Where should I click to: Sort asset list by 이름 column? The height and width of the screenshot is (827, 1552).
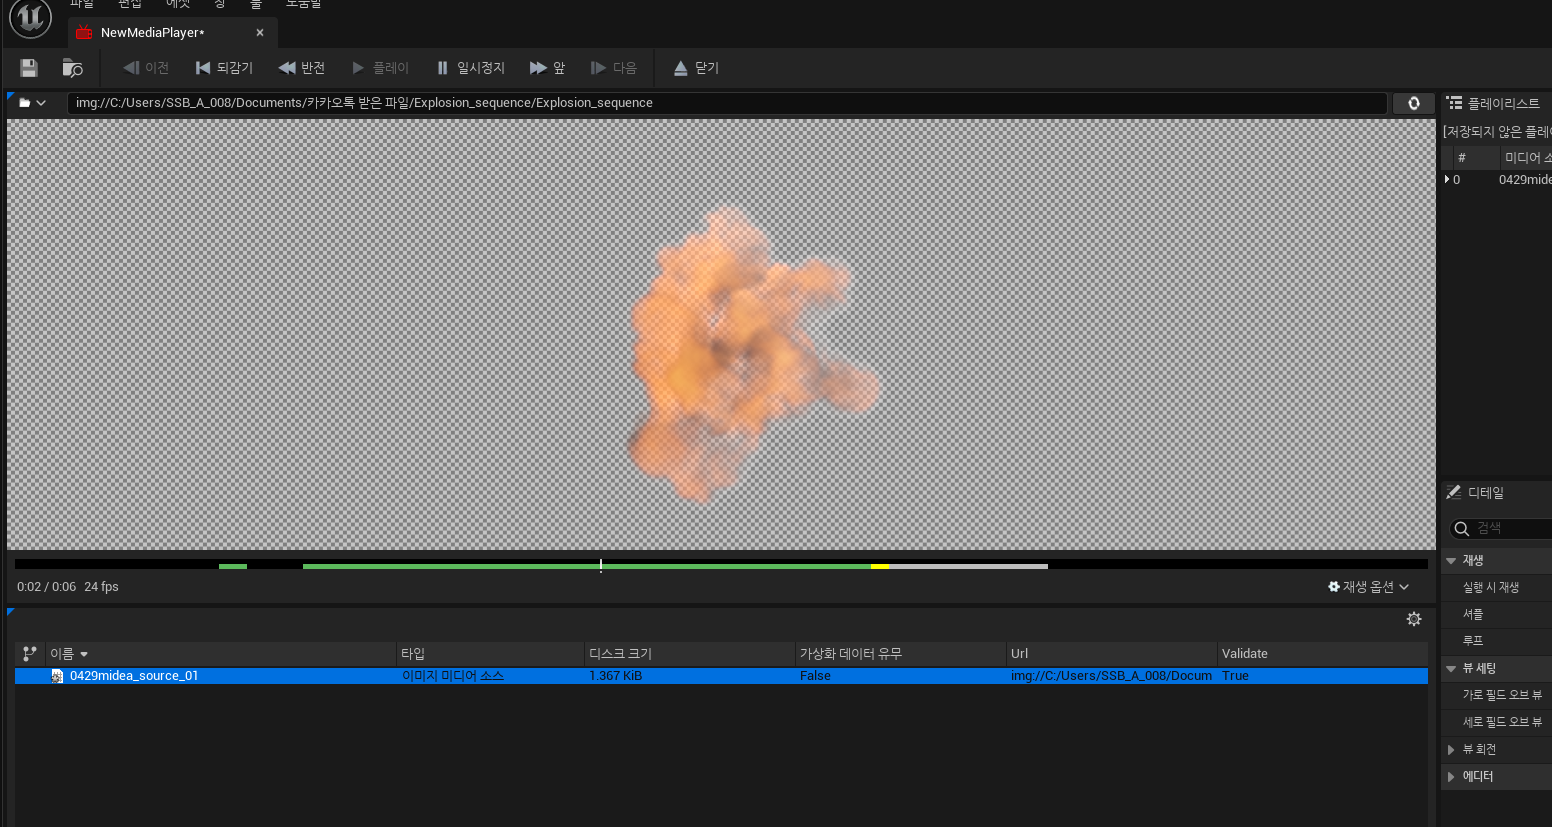pos(220,654)
